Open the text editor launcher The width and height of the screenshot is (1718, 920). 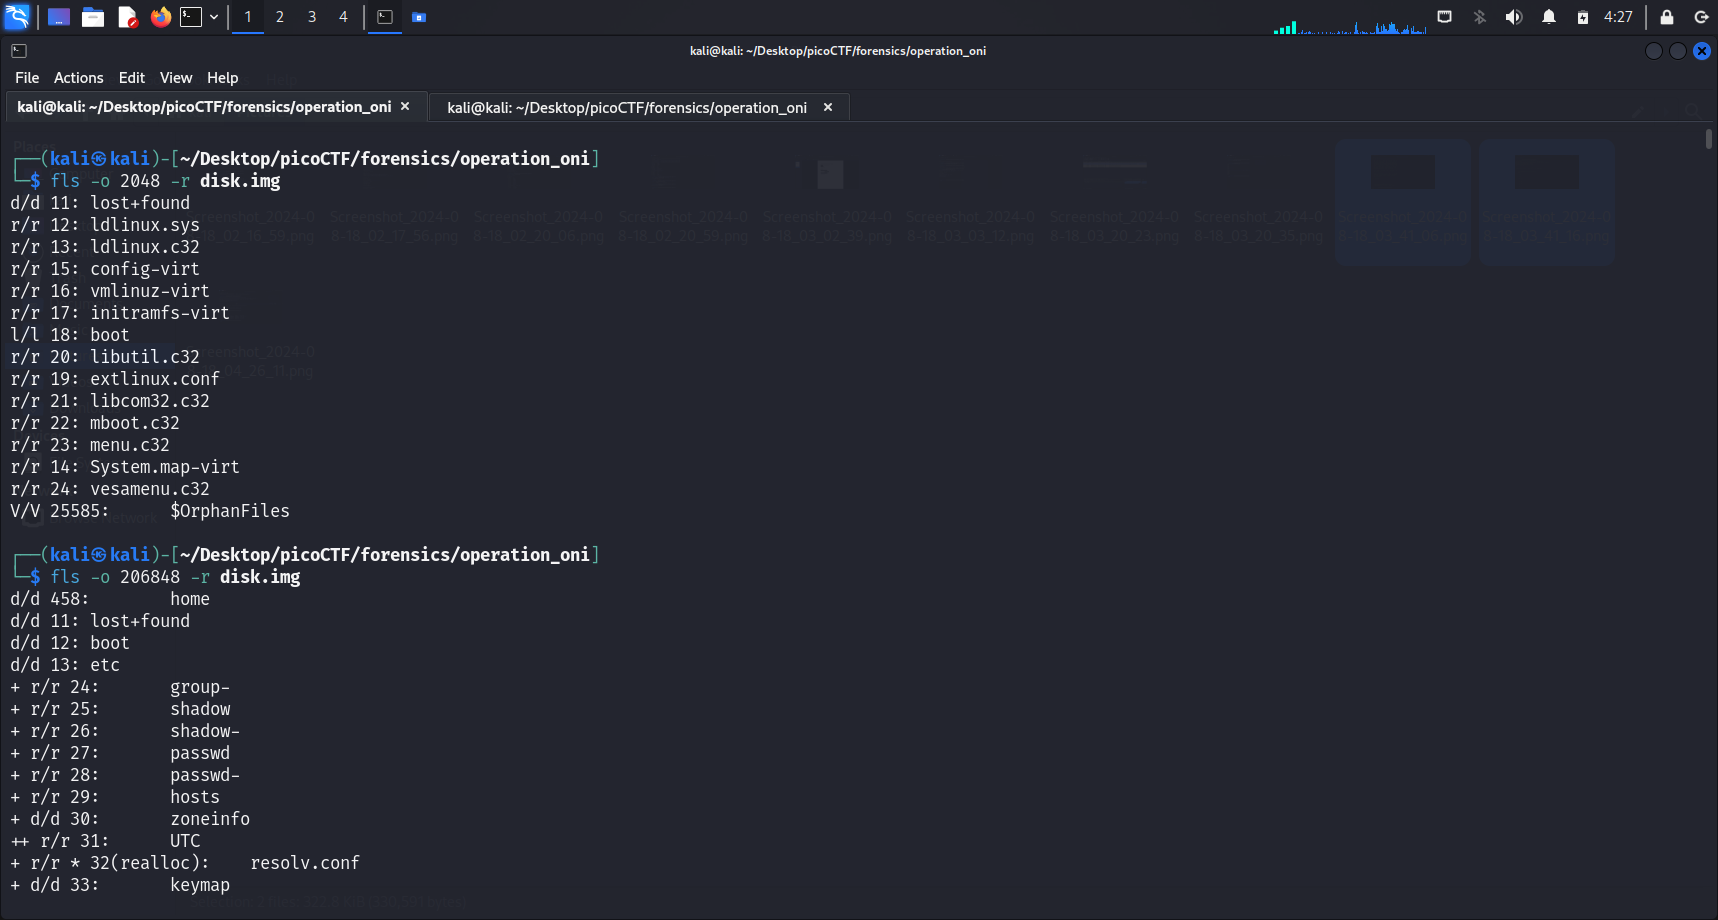(x=127, y=17)
